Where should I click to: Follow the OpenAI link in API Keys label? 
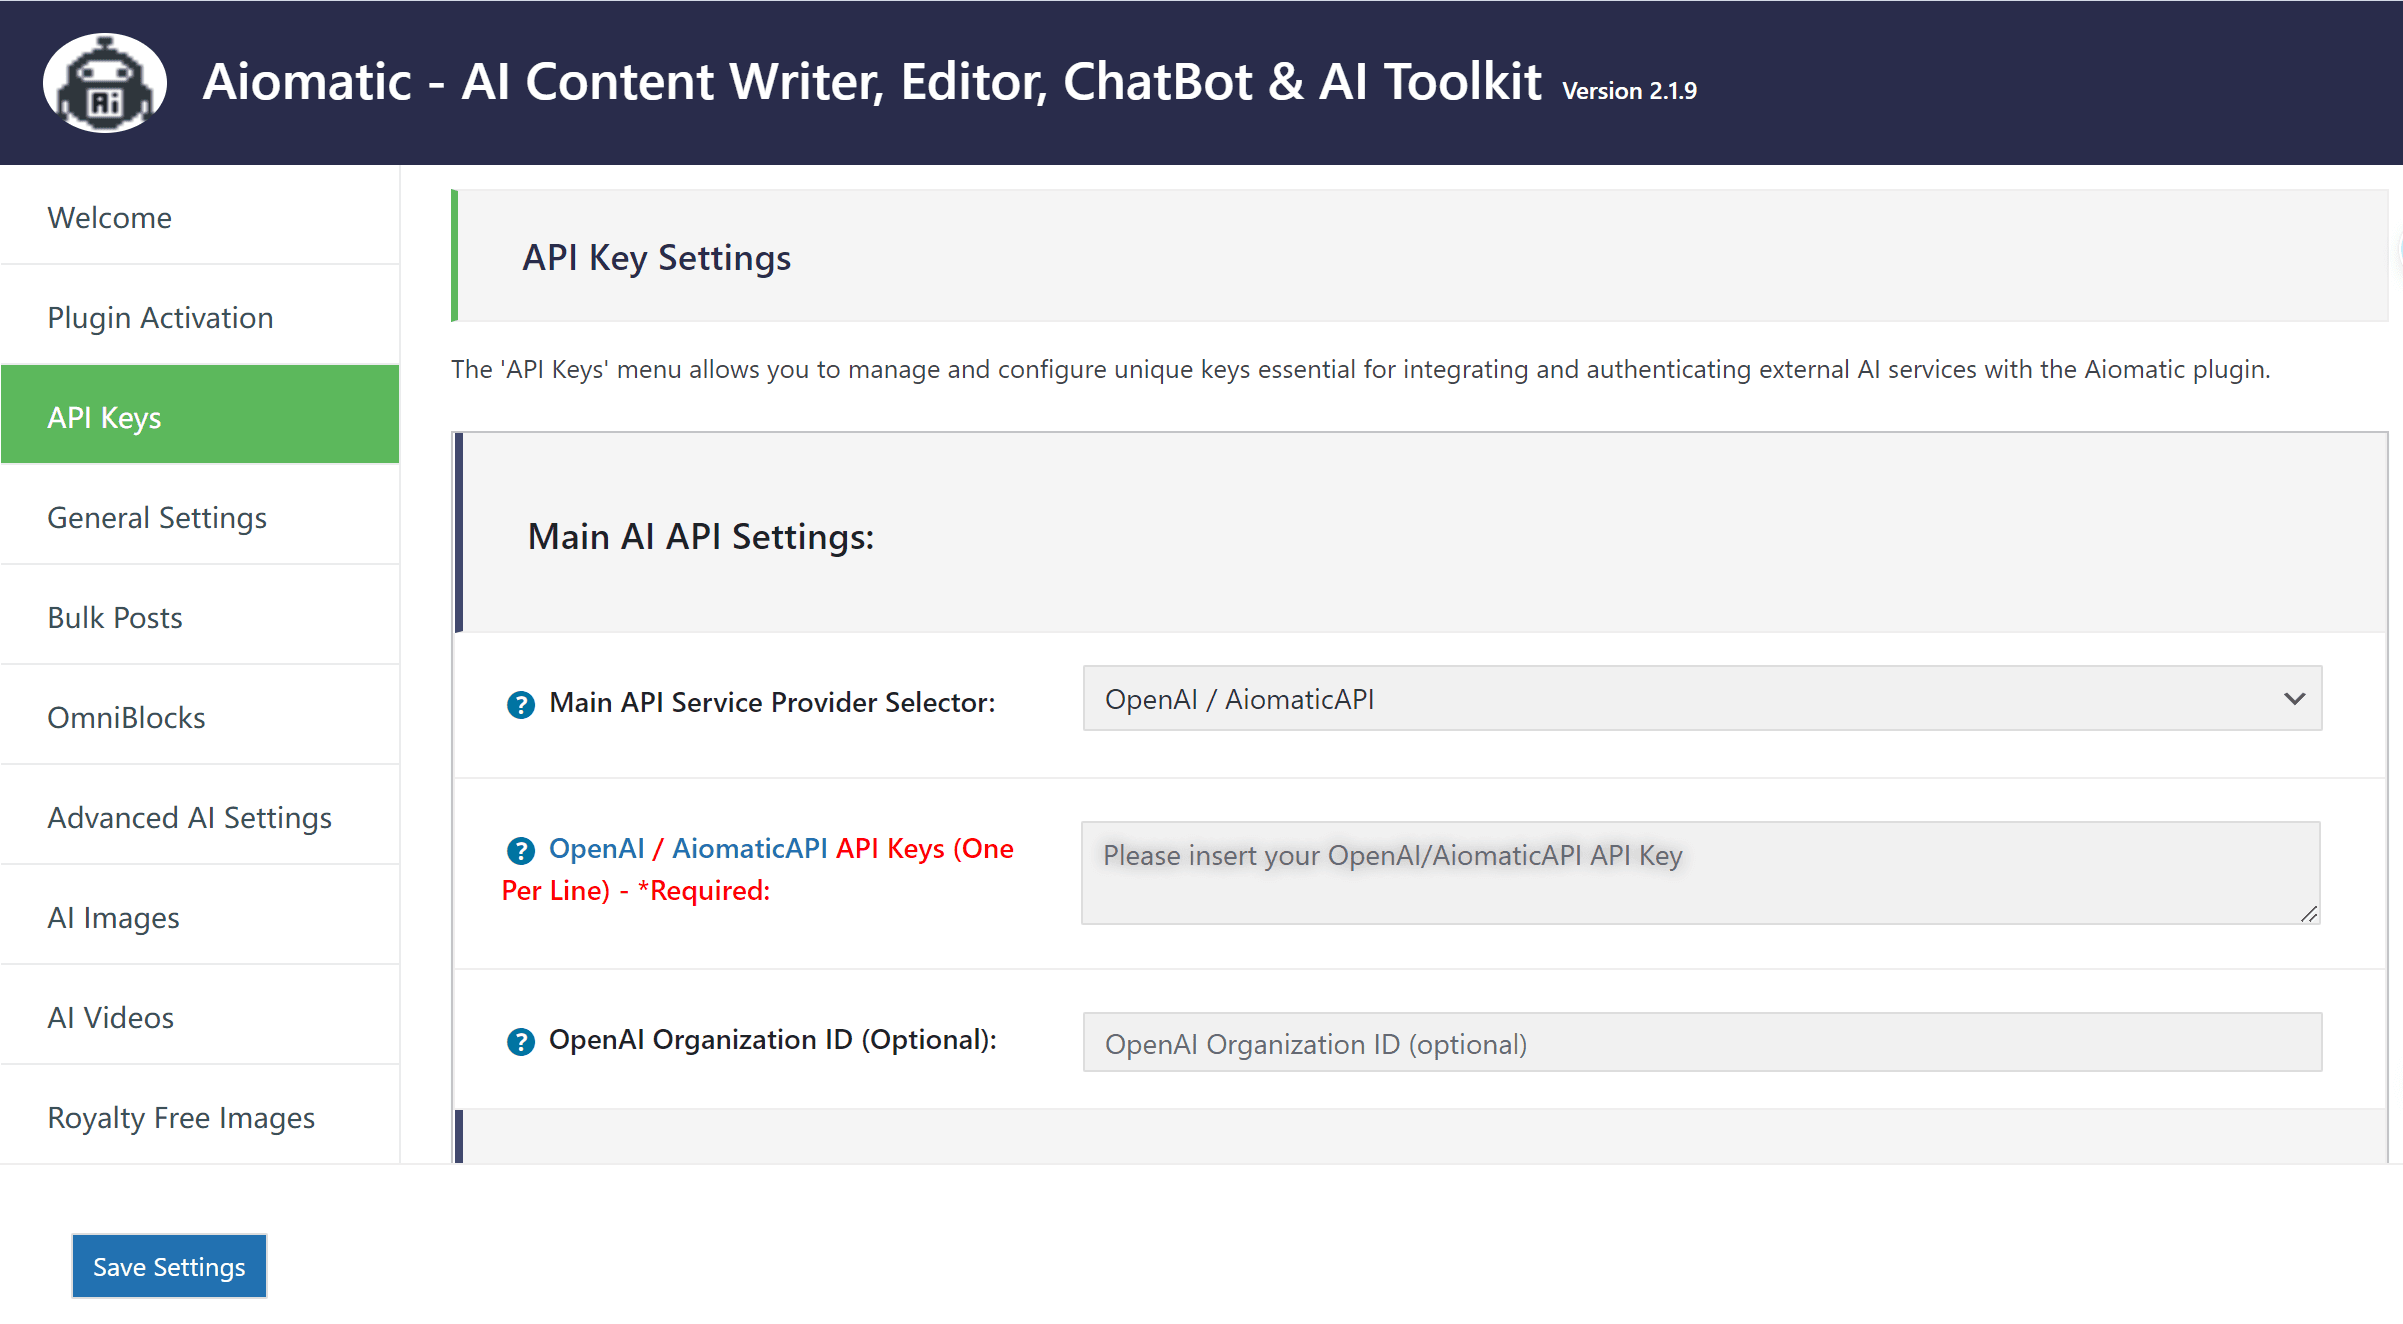(x=597, y=849)
